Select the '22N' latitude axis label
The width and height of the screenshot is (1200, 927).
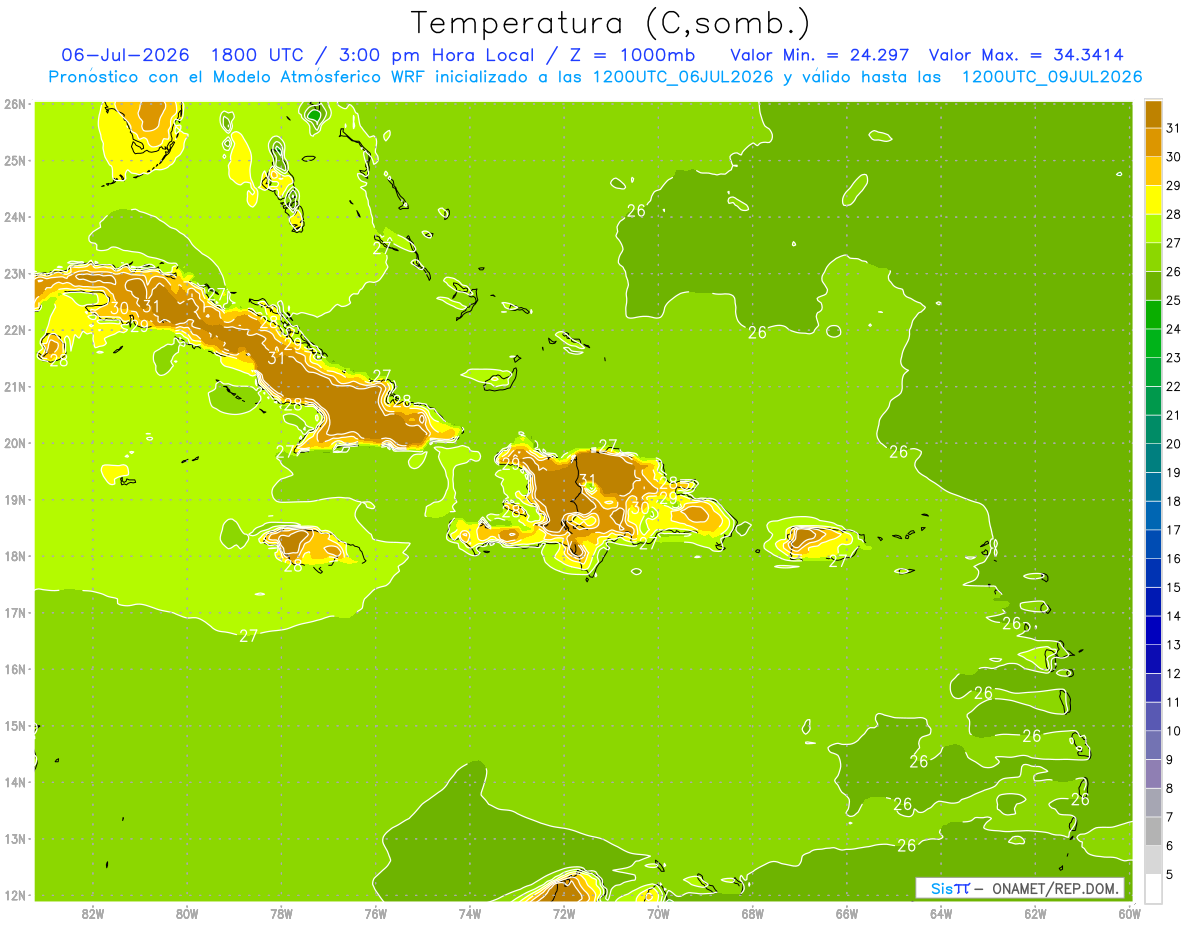click(x=15, y=330)
